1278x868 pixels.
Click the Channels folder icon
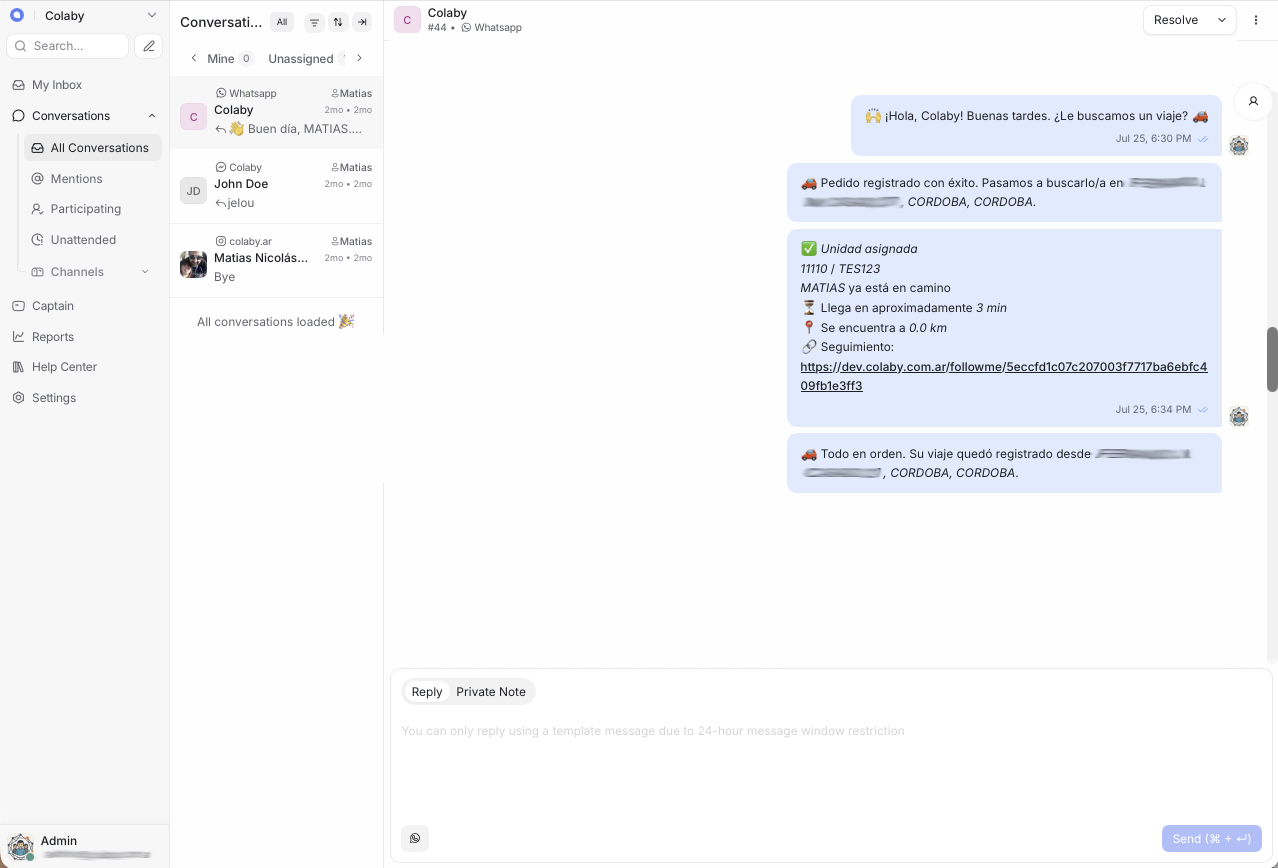coord(38,272)
